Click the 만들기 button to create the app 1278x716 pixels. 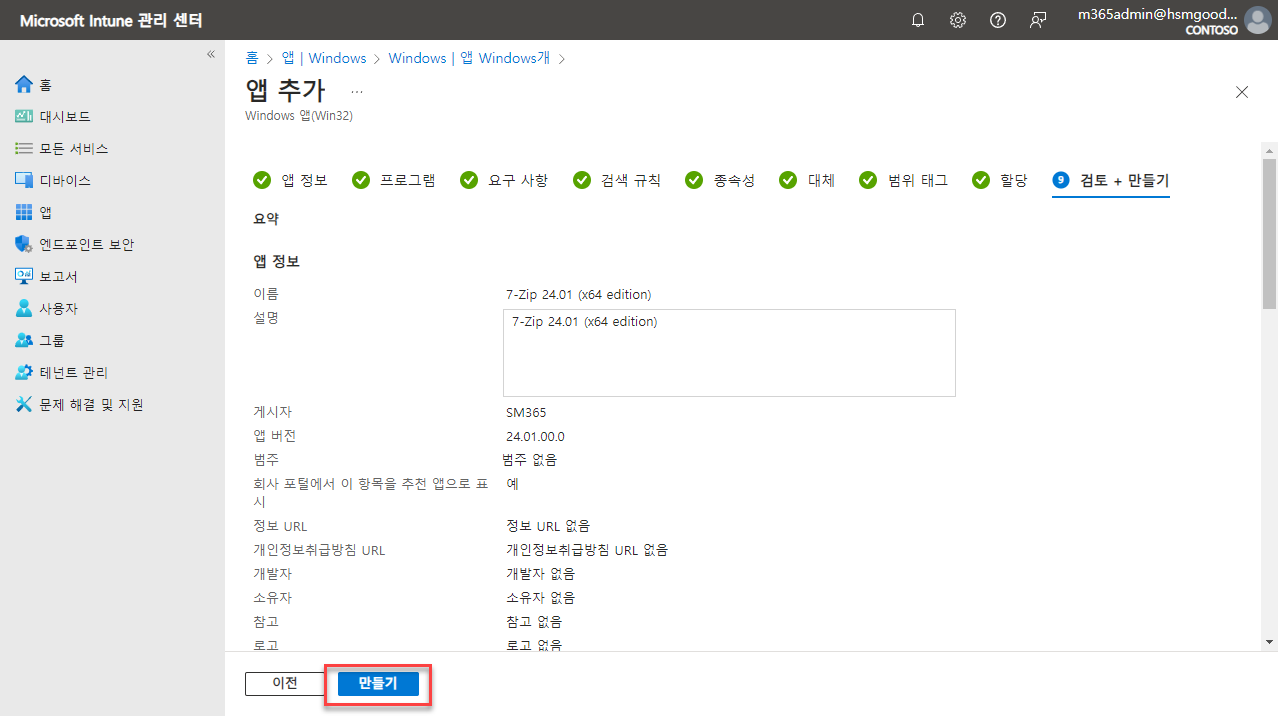tap(377, 684)
